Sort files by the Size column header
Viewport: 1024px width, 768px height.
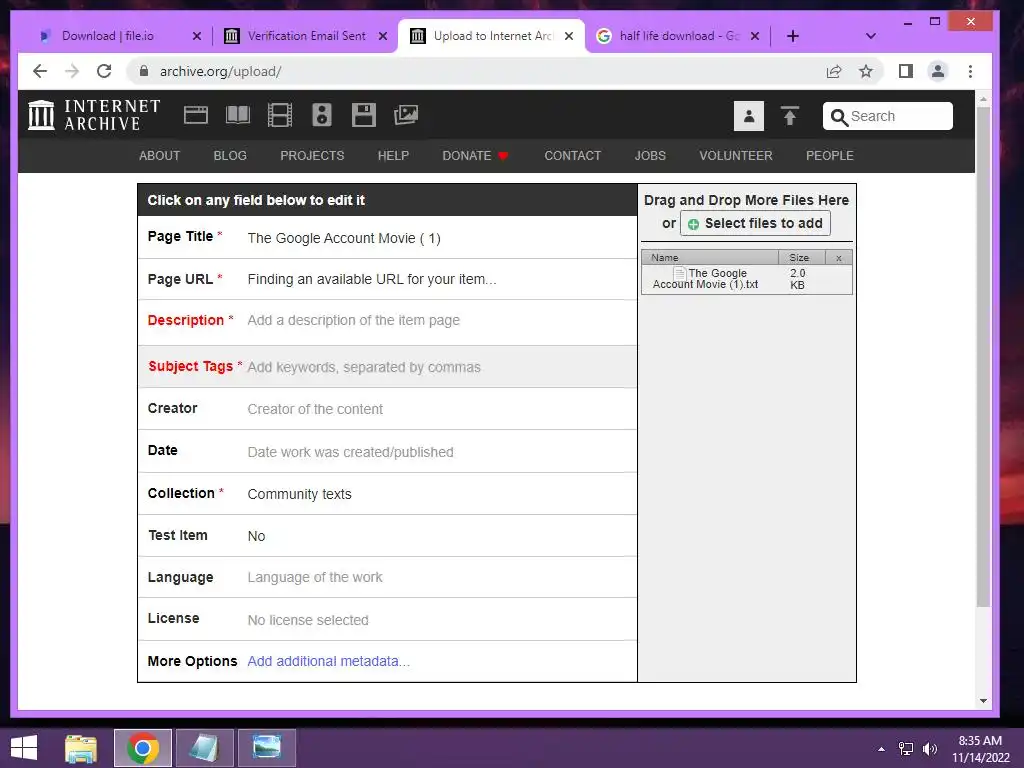point(802,258)
